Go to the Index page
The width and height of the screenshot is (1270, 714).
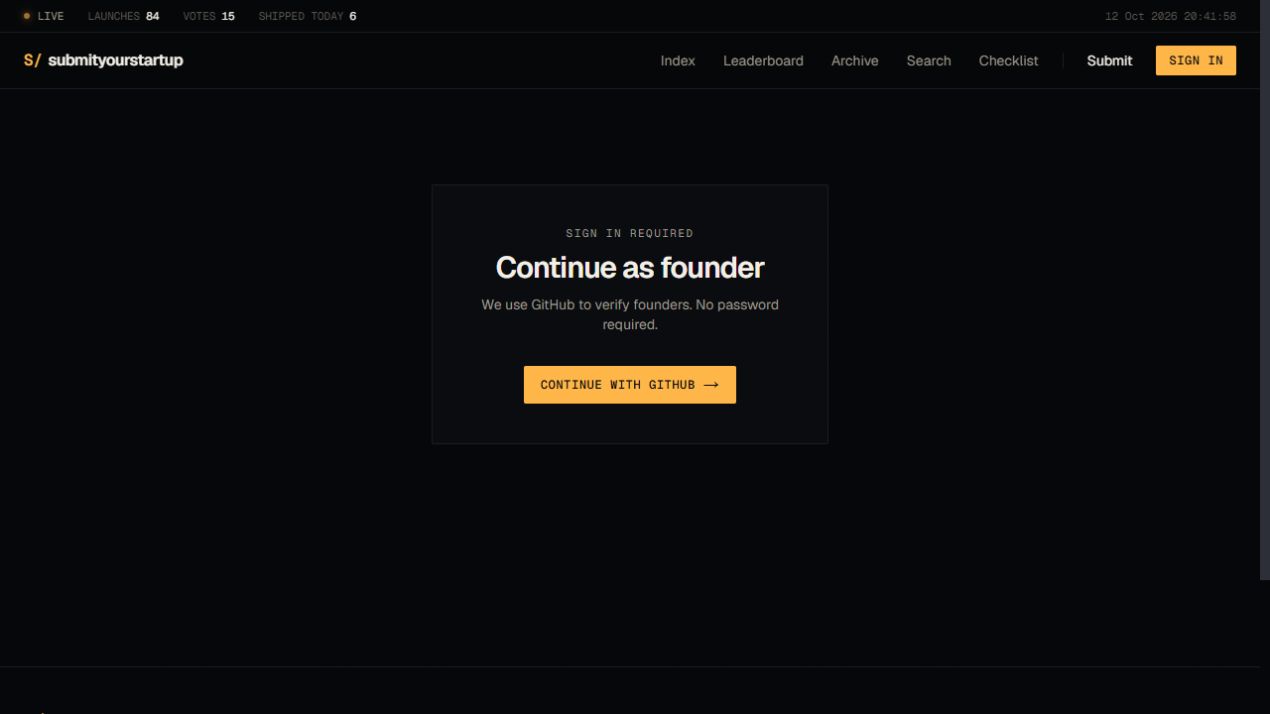point(677,61)
